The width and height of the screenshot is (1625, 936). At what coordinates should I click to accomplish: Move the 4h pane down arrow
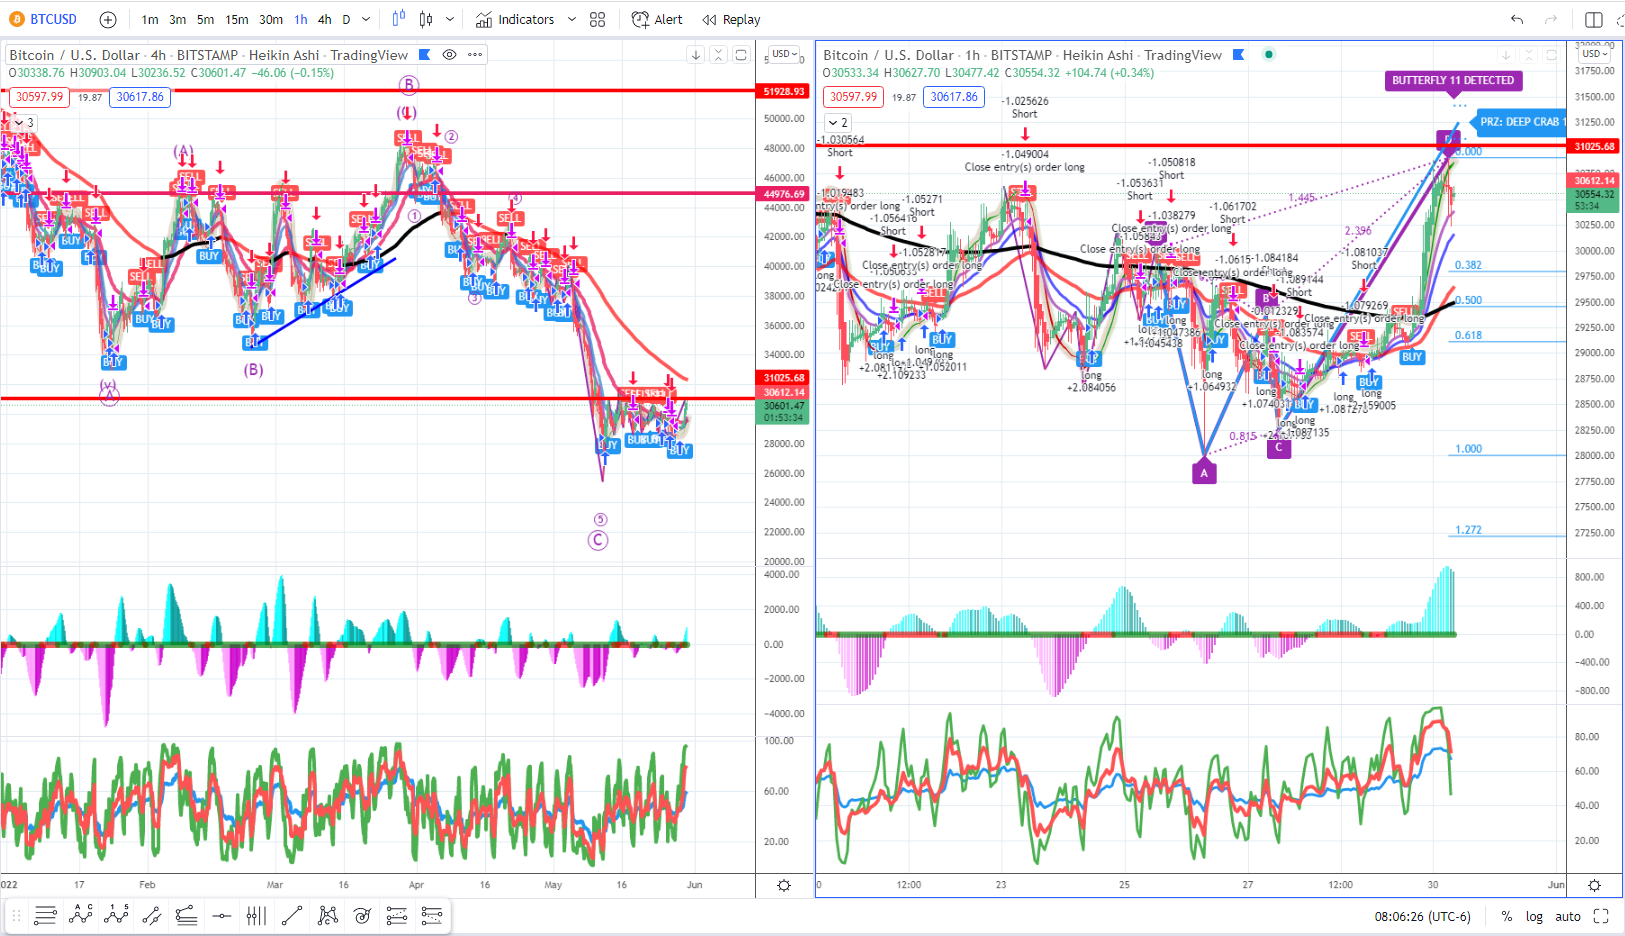[x=696, y=55]
